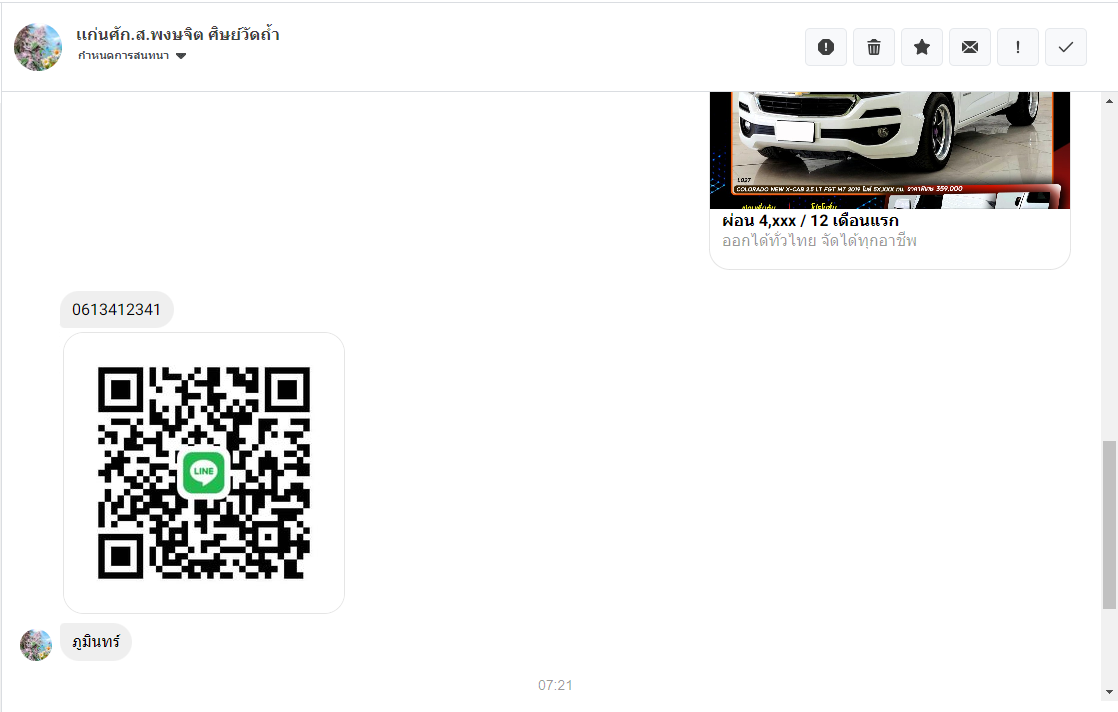Click scrollbar up arrow
This screenshot has width=1118, height=712.
1109,100
